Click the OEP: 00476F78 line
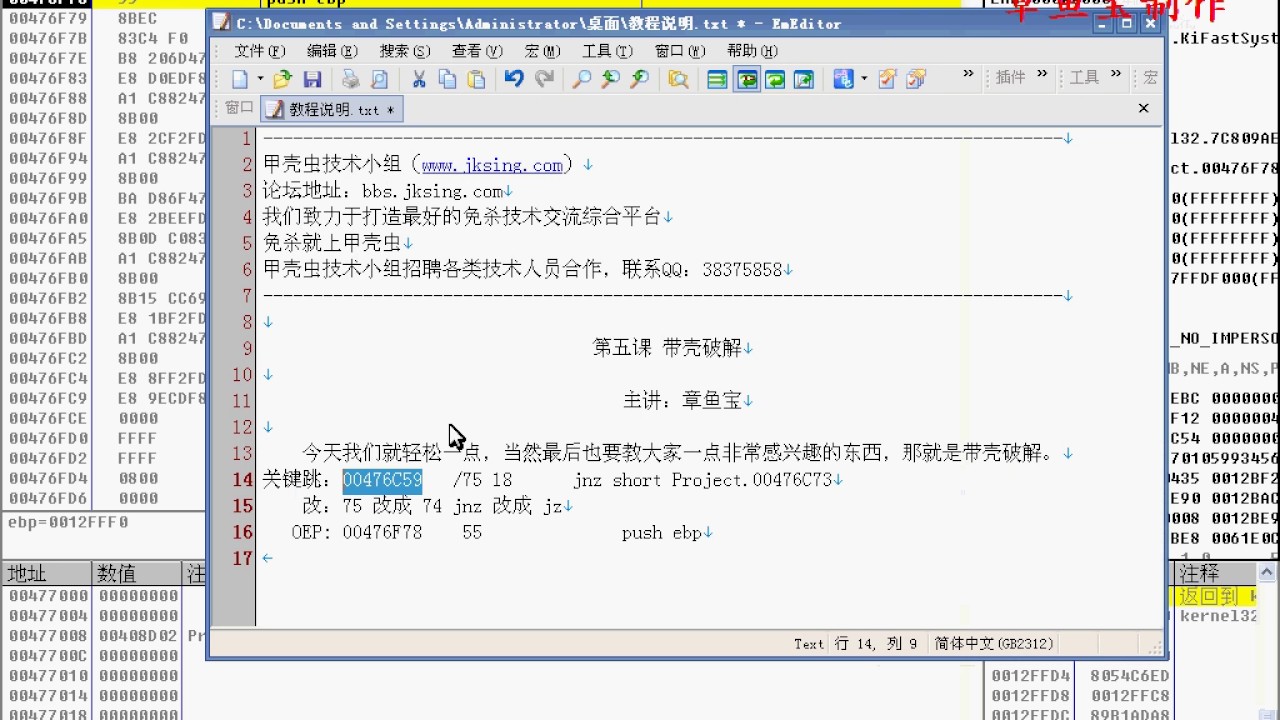The image size is (1280, 720). coord(497,533)
